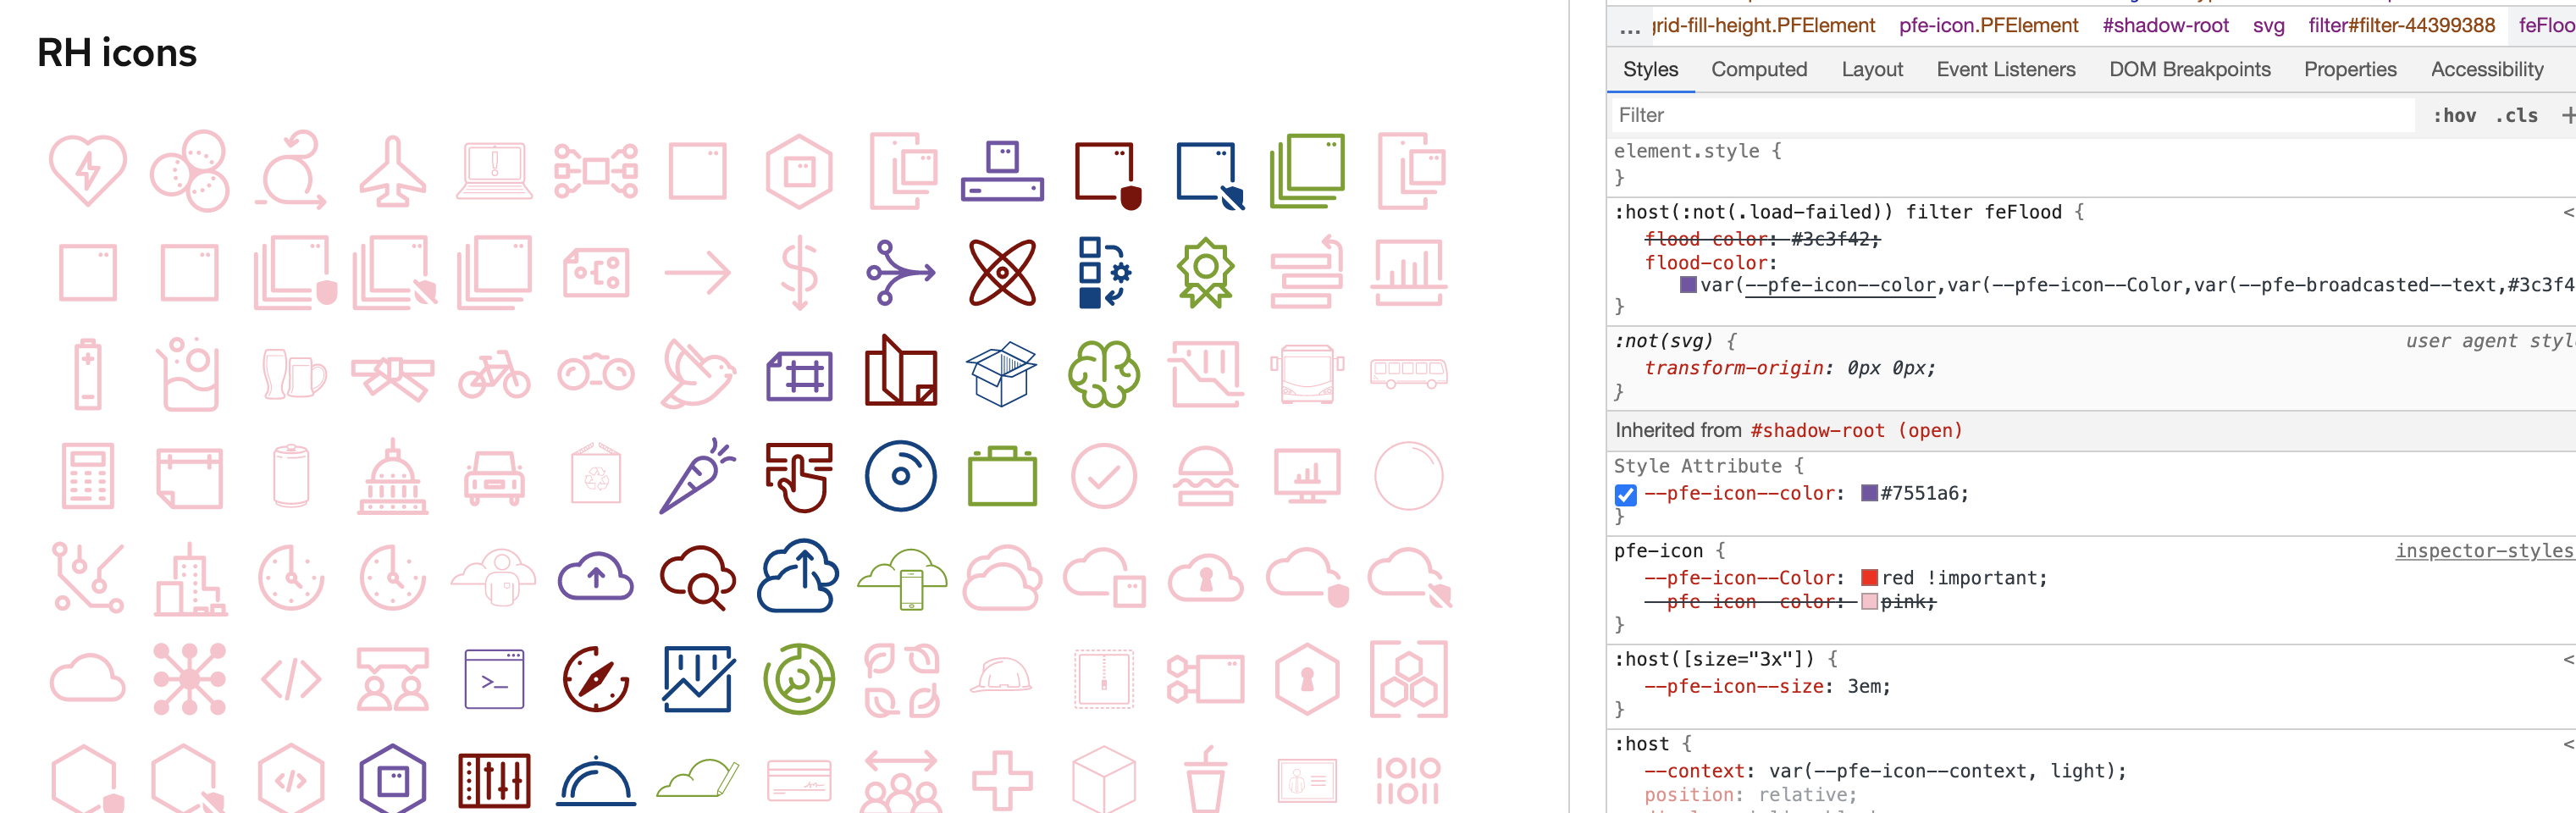2576x813 pixels.
Task: Click the green brain icon
Action: tap(1103, 375)
